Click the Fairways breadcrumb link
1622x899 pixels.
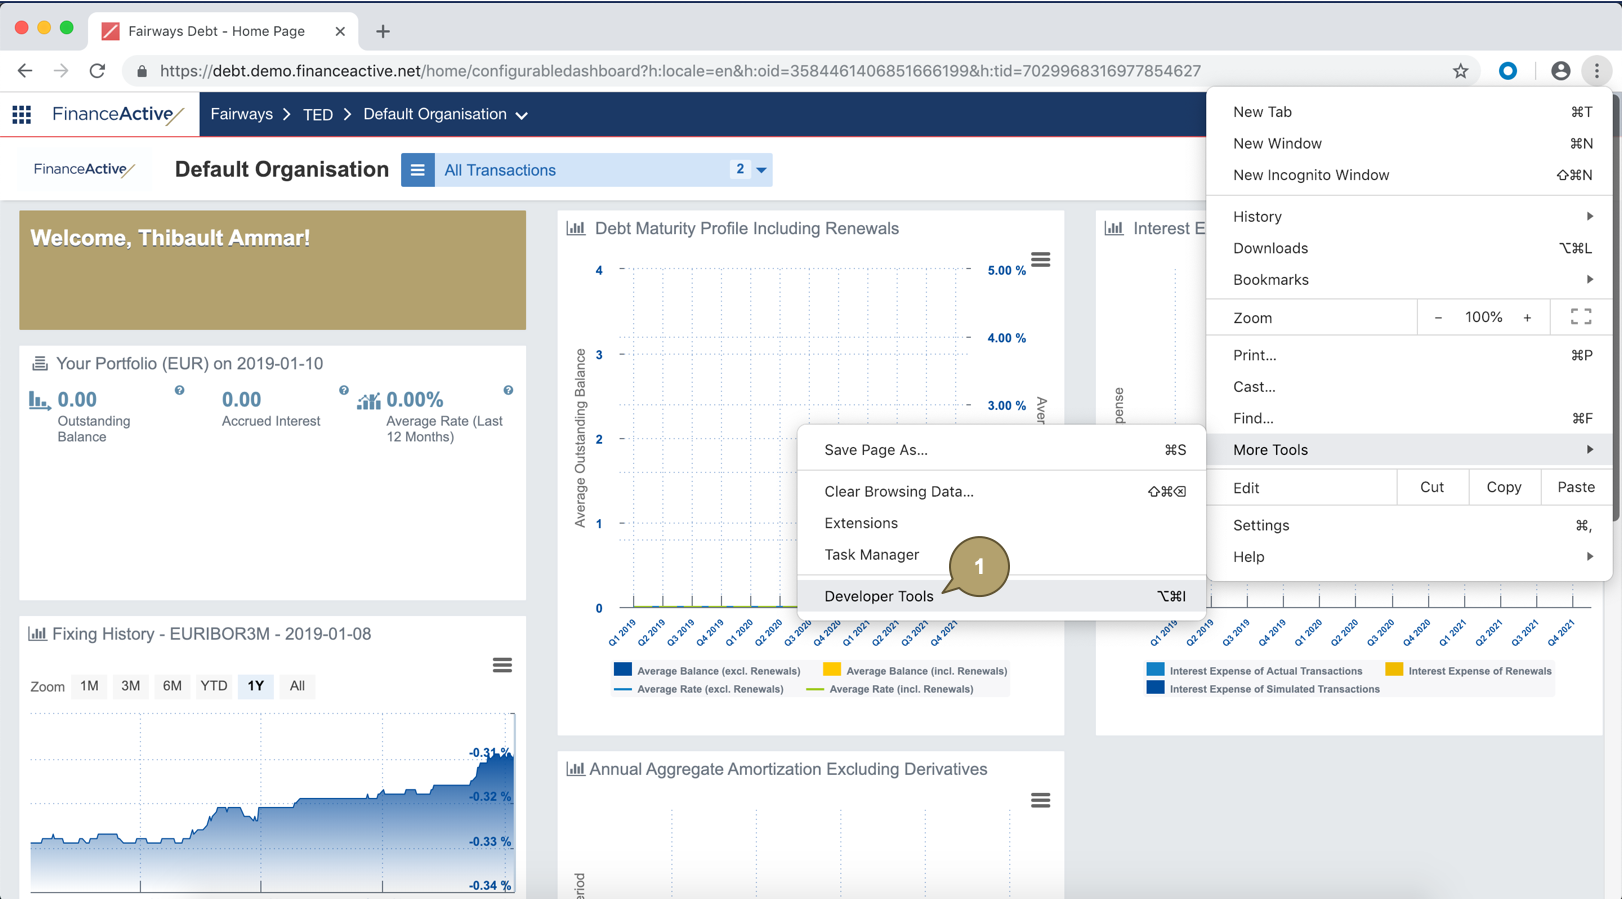coord(241,114)
